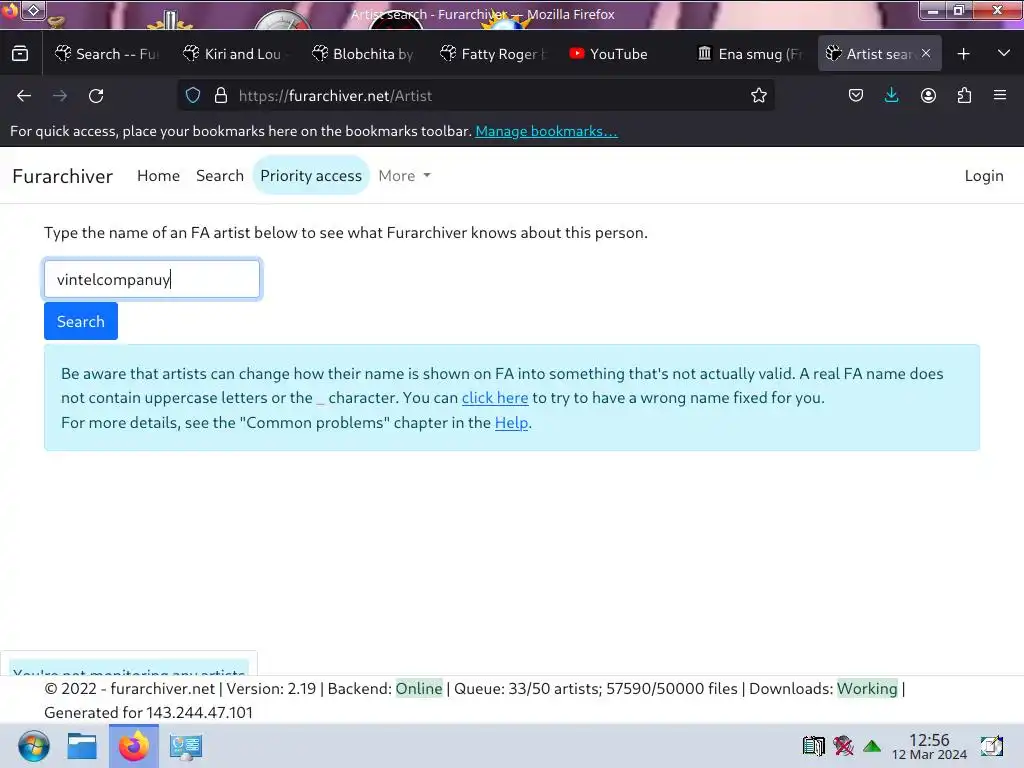The image size is (1024, 768).
Task: Click the 'Queue: 33/50 artists' footer text
Action: pos(526,689)
